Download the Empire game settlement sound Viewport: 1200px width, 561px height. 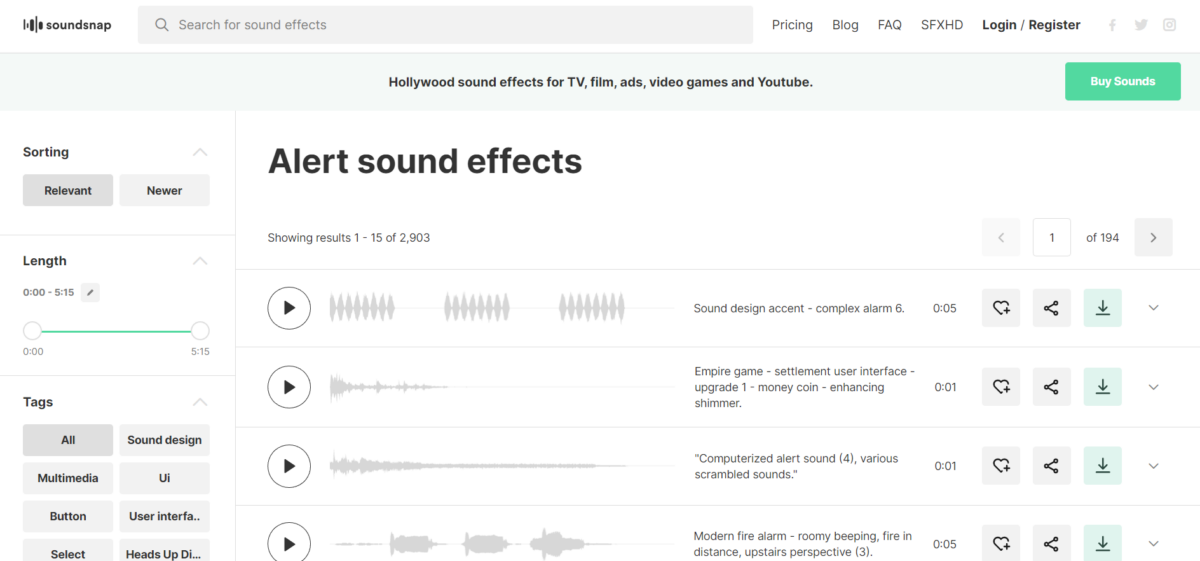(x=1102, y=387)
